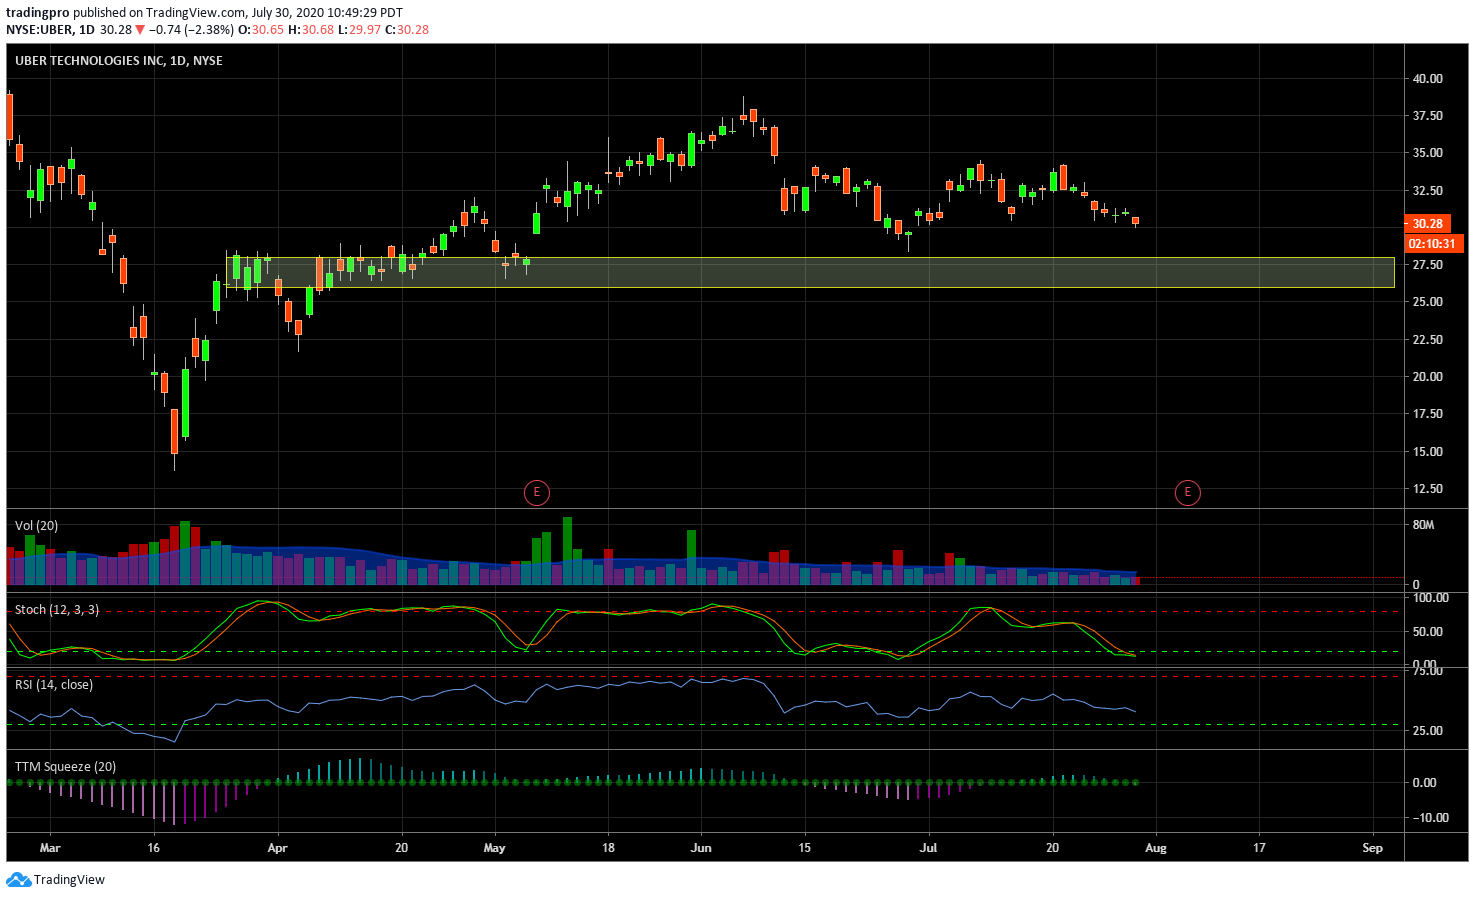Click the TTM Squeeze (20) indicator label
This screenshot has height=898, width=1475.
(x=65, y=767)
